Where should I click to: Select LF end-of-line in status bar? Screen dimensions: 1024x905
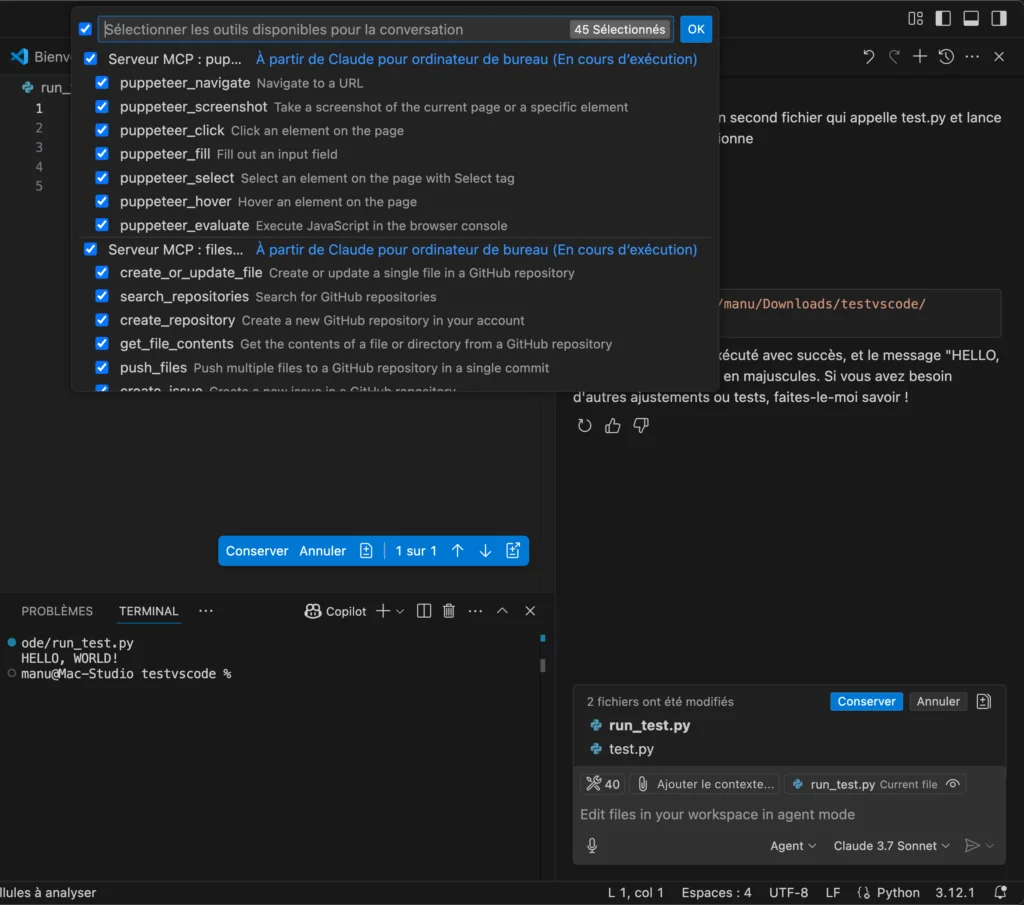(833, 893)
